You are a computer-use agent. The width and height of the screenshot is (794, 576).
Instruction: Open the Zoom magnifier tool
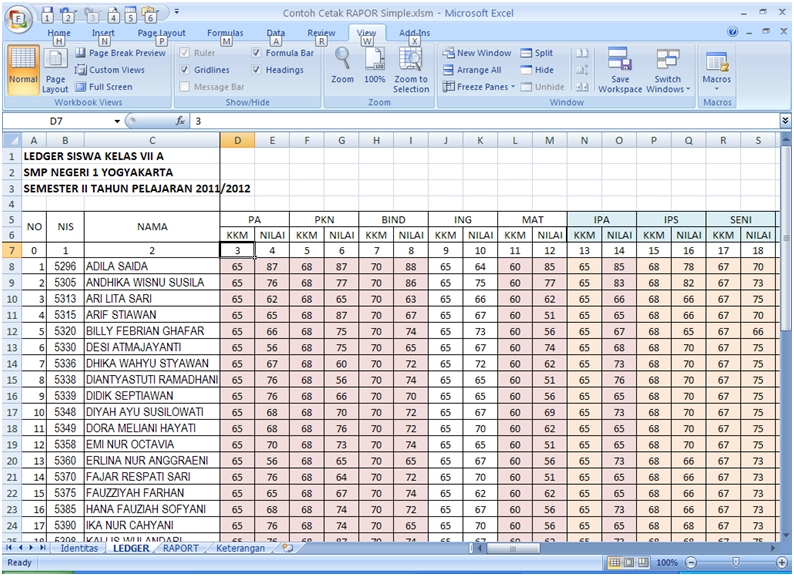tap(342, 66)
